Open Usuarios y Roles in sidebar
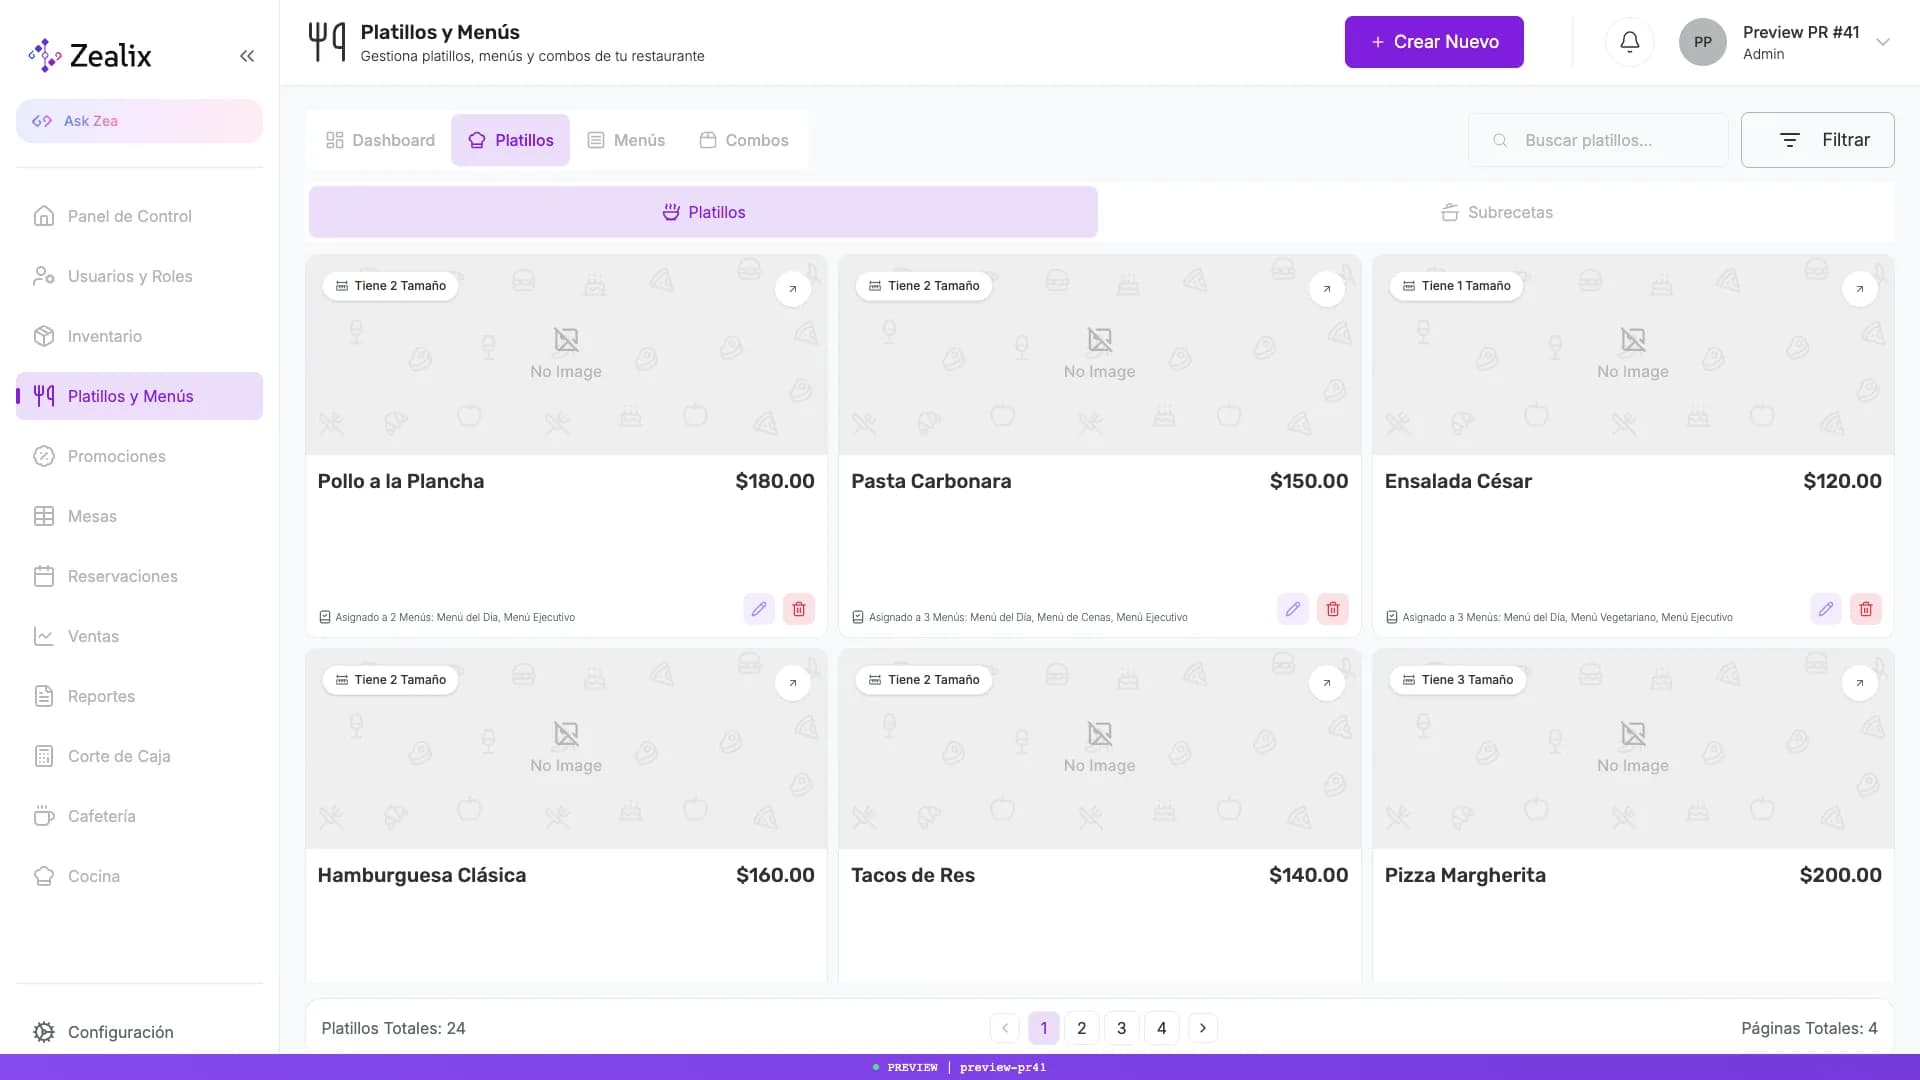1920x1080 pixels. click(139, 276)
